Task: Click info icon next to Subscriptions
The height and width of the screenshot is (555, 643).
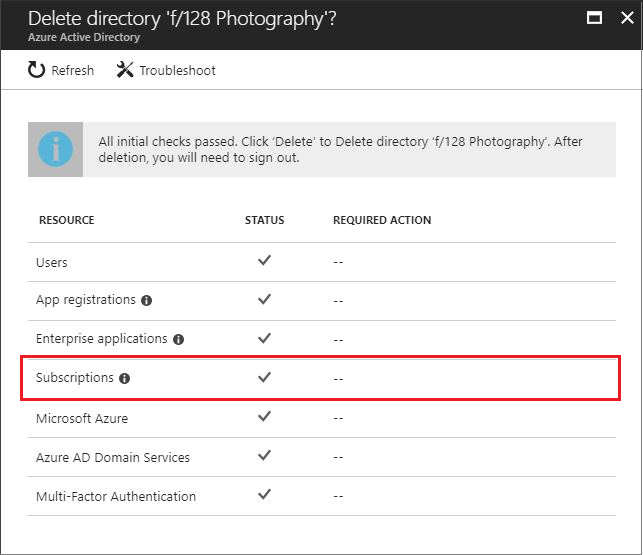Action: coord(124,379)
